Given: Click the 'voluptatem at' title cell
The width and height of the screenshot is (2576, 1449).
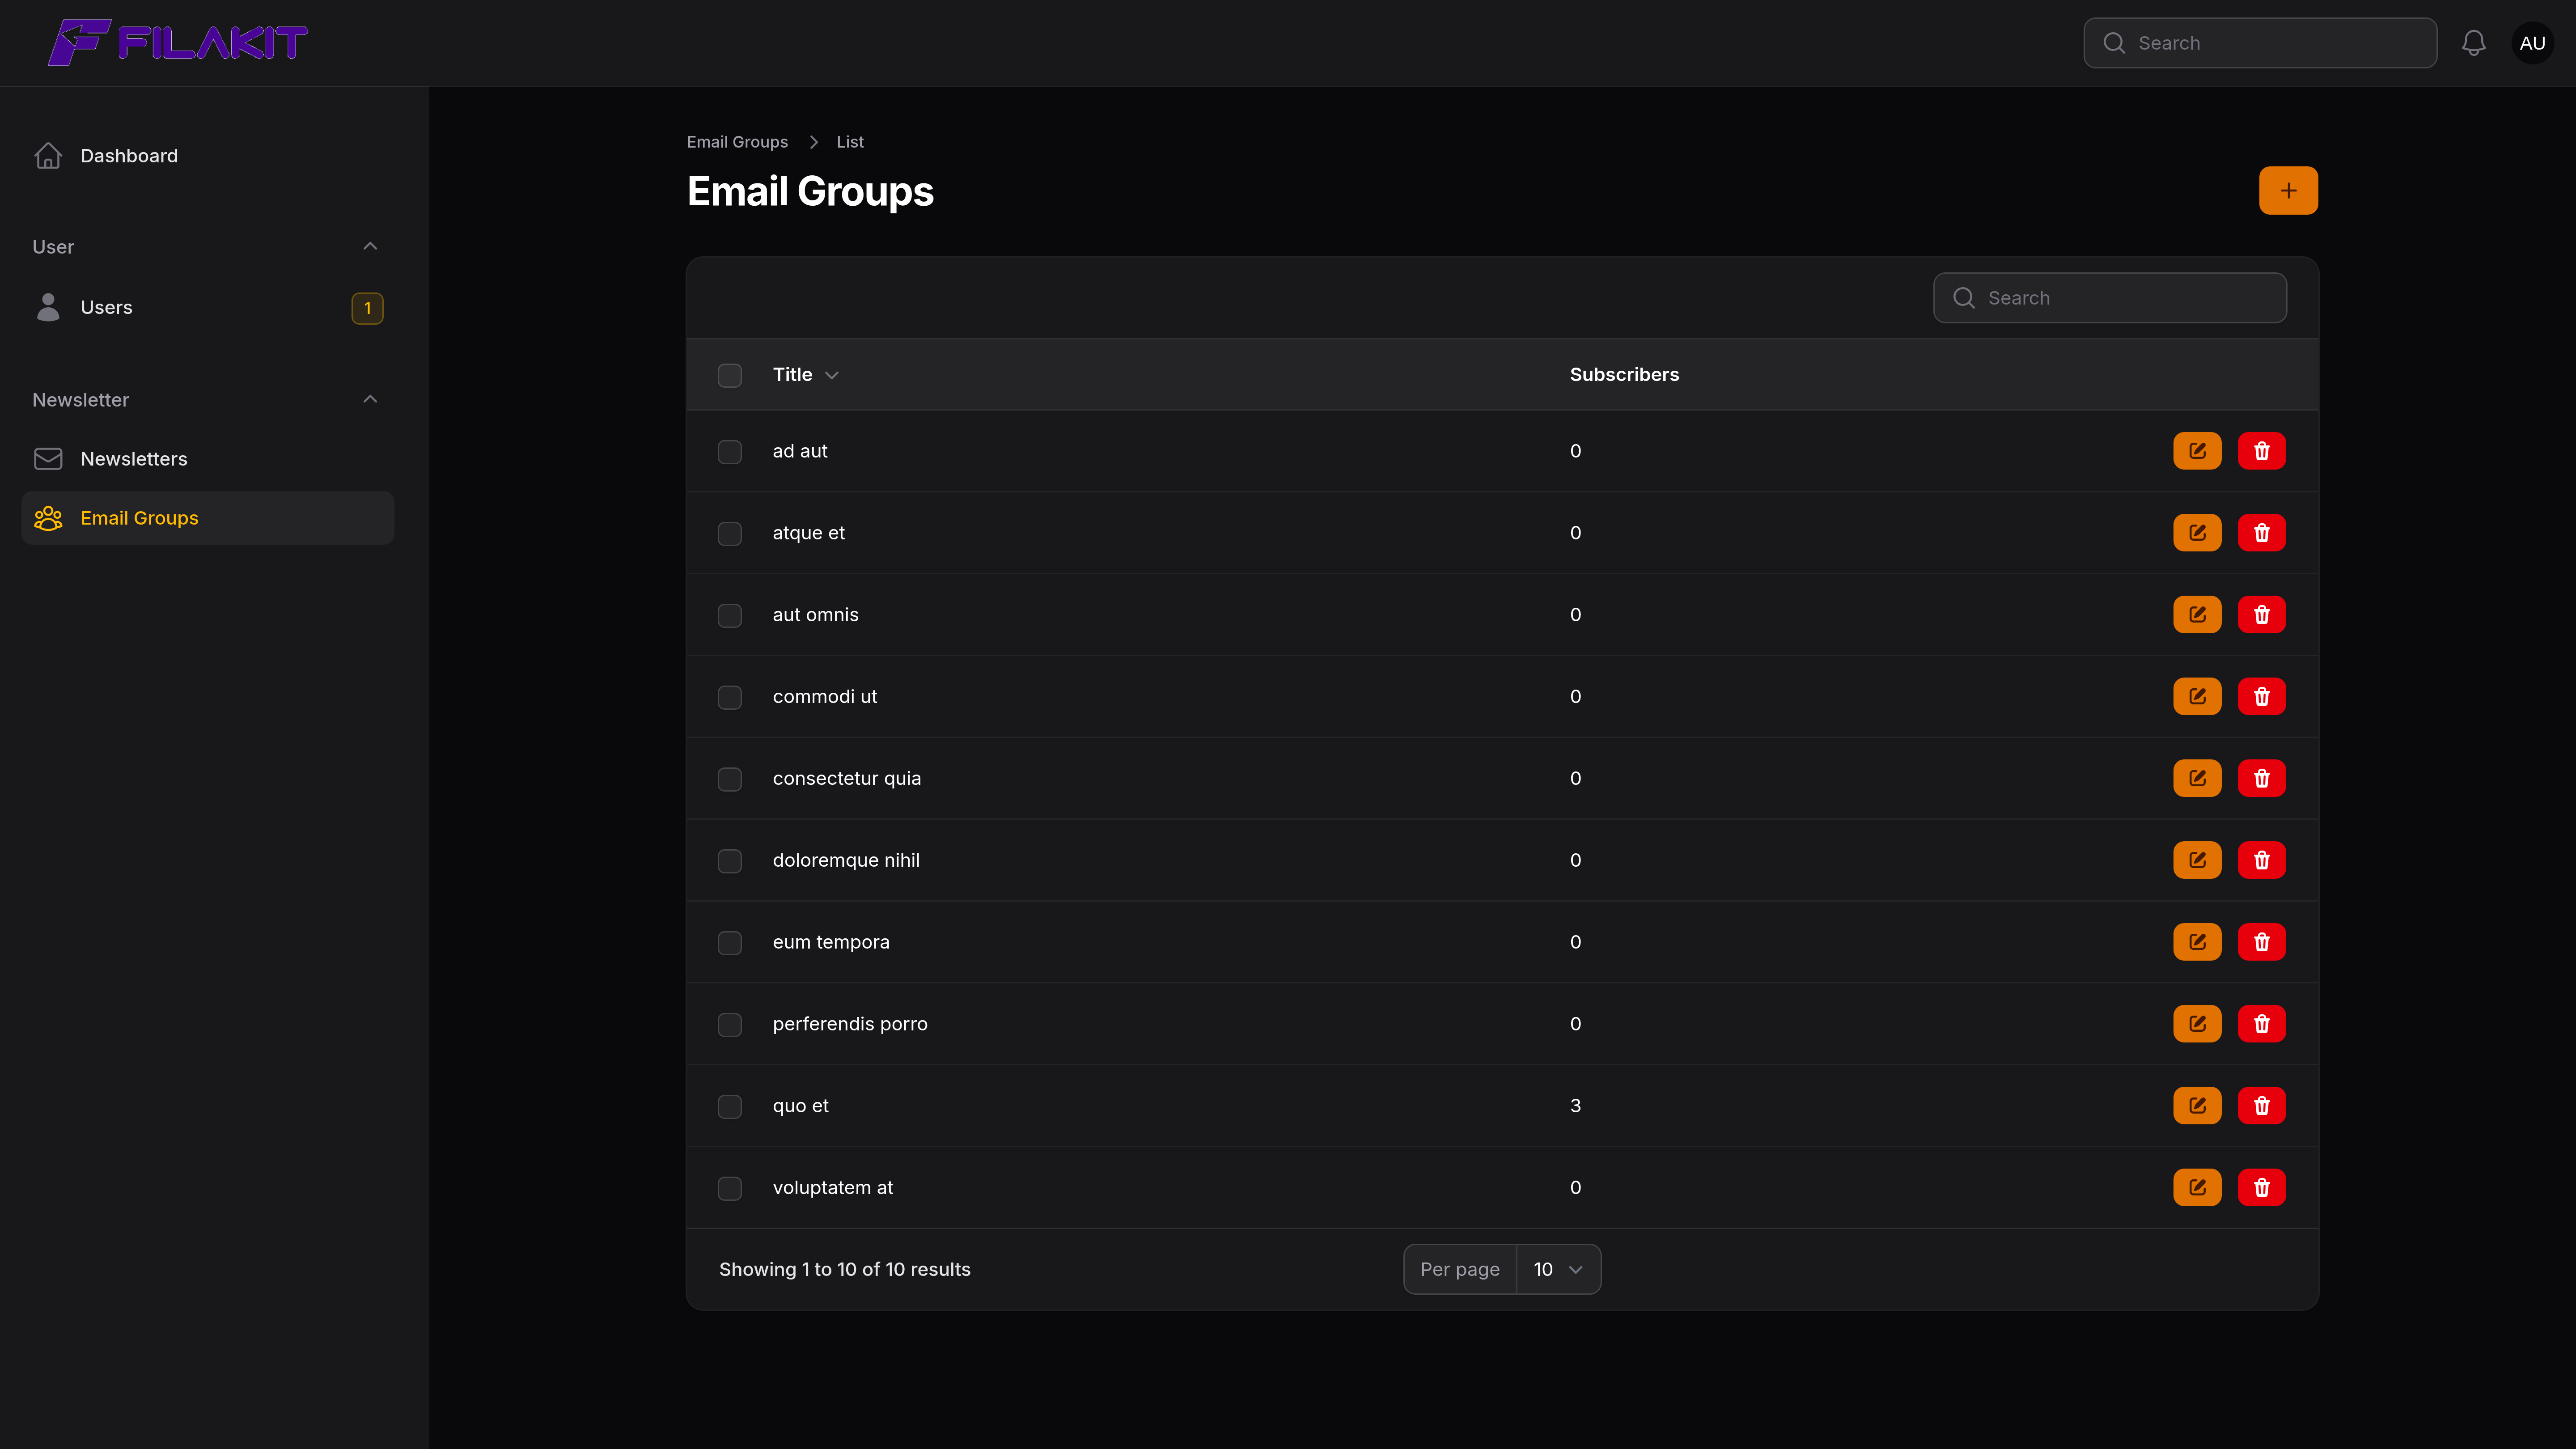Looking at the screenshot, I should (833, 1188).
